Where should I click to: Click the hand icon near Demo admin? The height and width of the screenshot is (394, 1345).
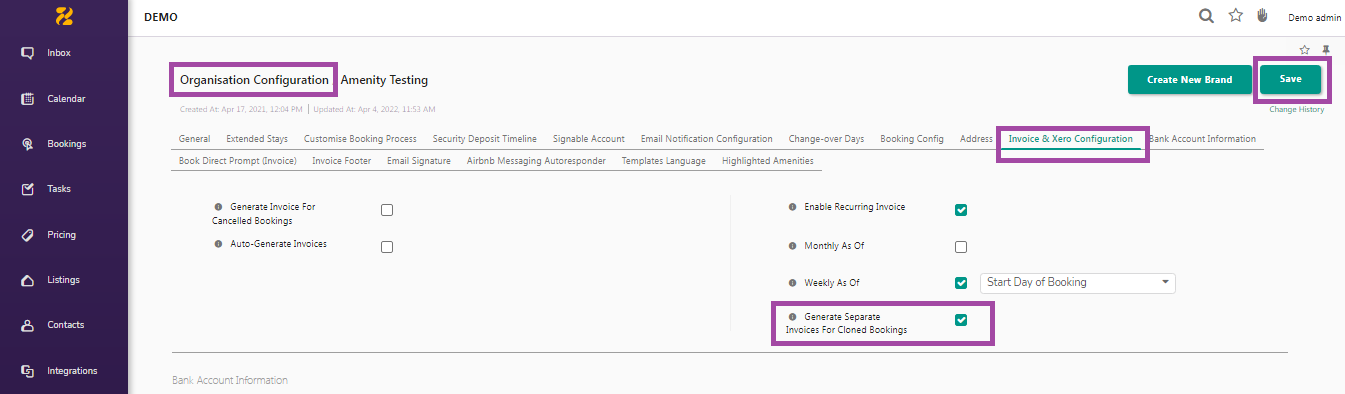(x=1262, y=16)
